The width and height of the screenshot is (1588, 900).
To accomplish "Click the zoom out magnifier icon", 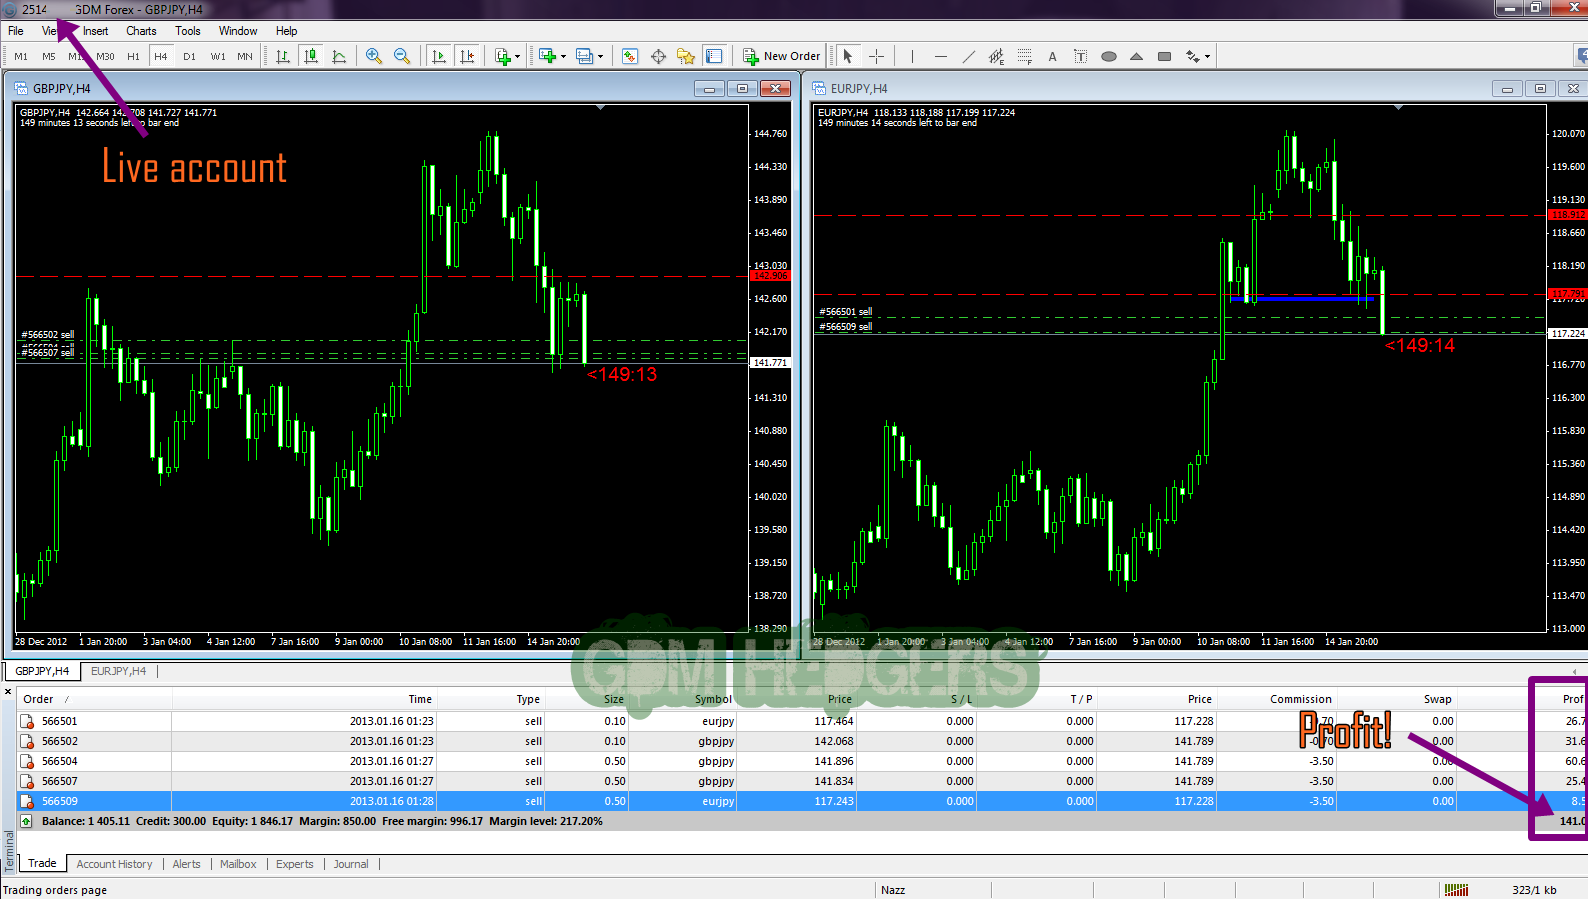I will (402, 56).
